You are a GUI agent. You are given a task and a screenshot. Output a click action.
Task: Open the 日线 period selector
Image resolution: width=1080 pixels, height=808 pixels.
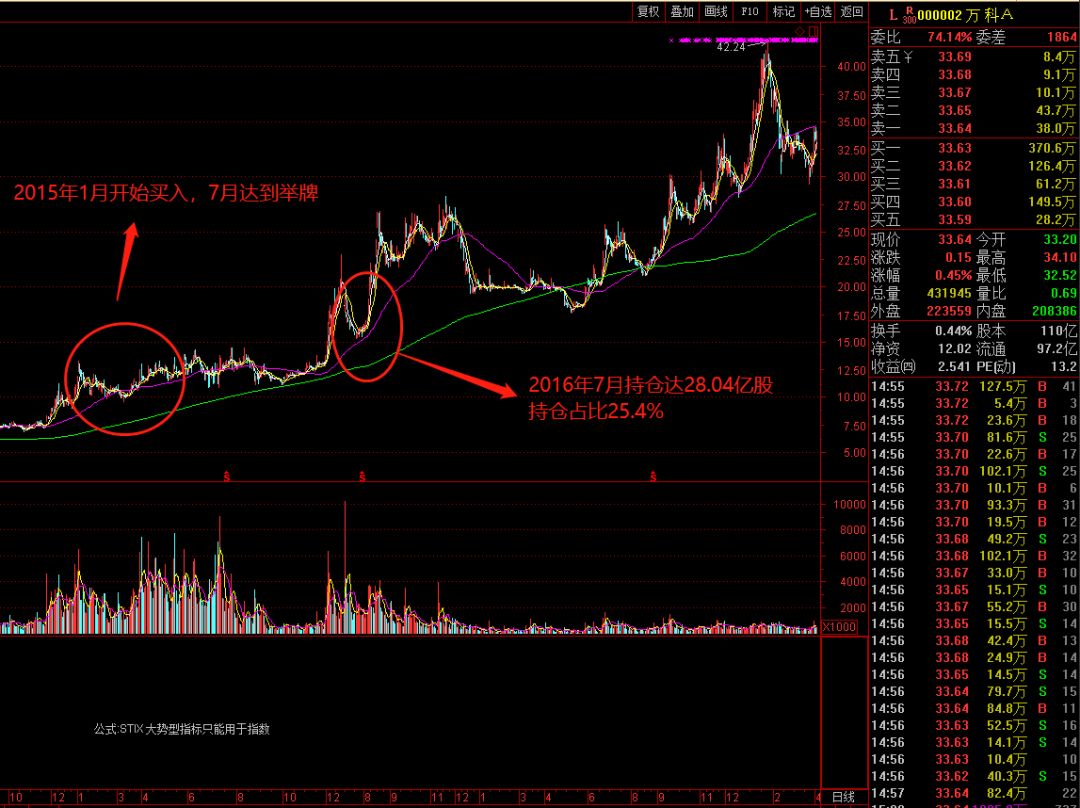[844, 797]
